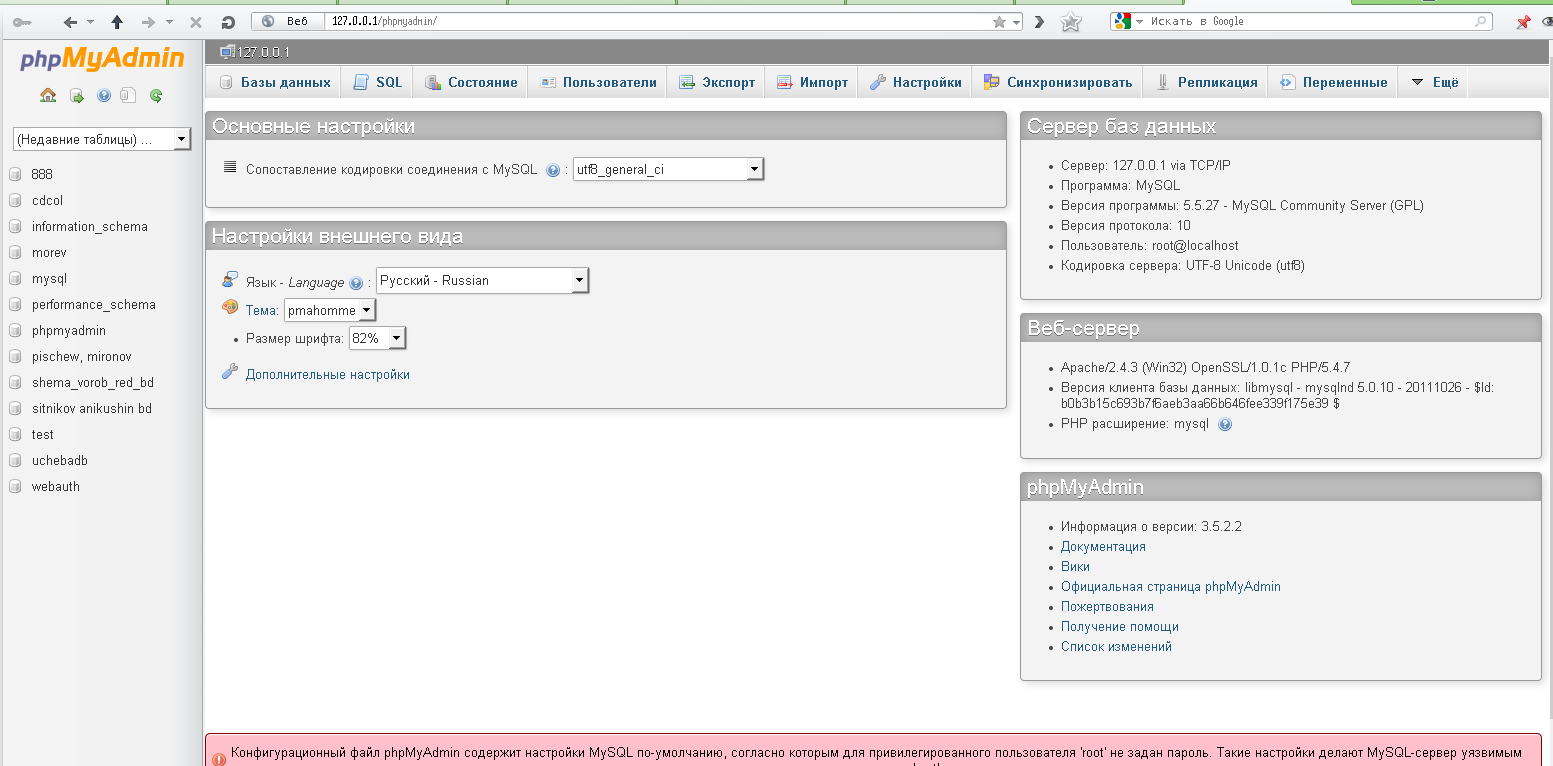1553x766 pixels.
Task: Click the key icon in the browser toolbar
Action: pyautogui.click(x=22, y=22)
